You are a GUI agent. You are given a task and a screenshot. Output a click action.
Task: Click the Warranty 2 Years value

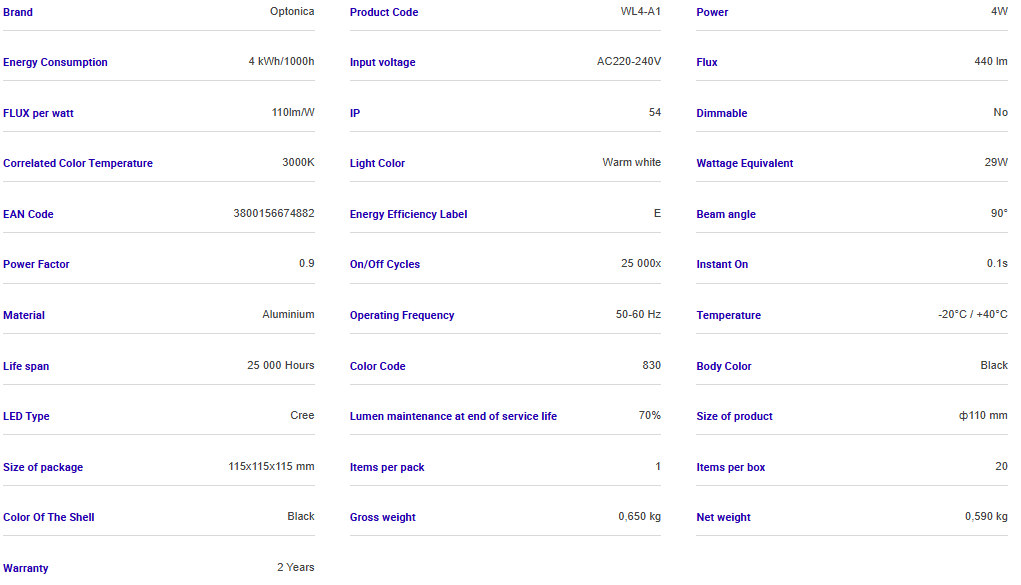[x=295, y=568]
